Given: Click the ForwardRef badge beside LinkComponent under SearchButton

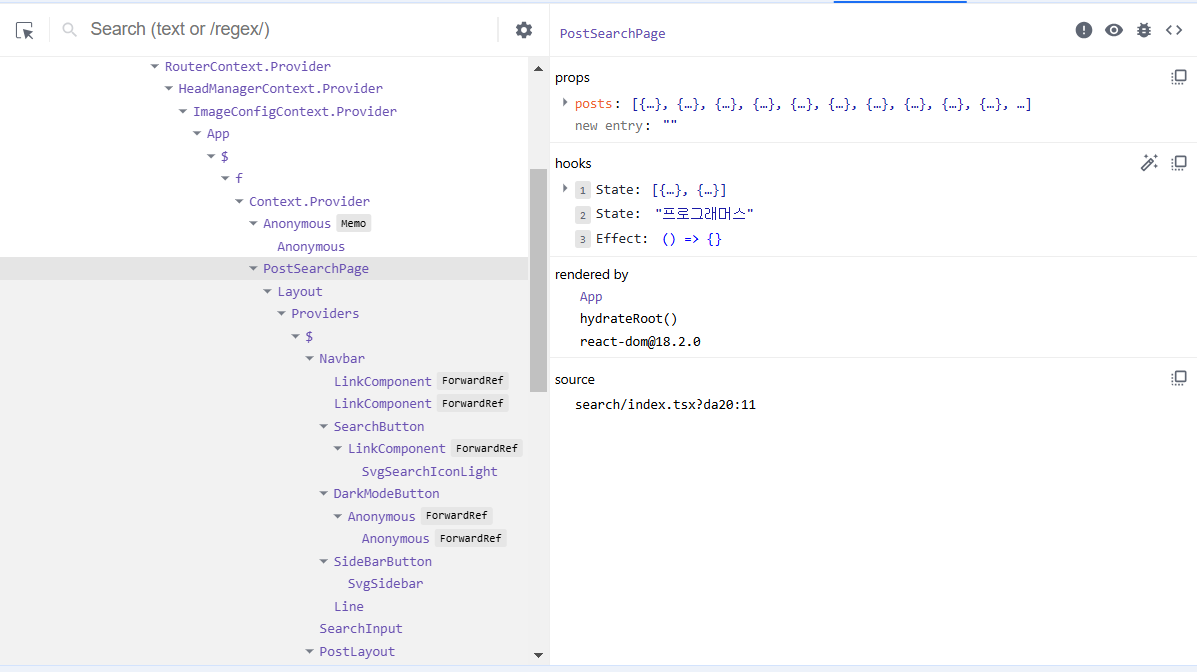Looking at the screenshot, I should (486, 449).
